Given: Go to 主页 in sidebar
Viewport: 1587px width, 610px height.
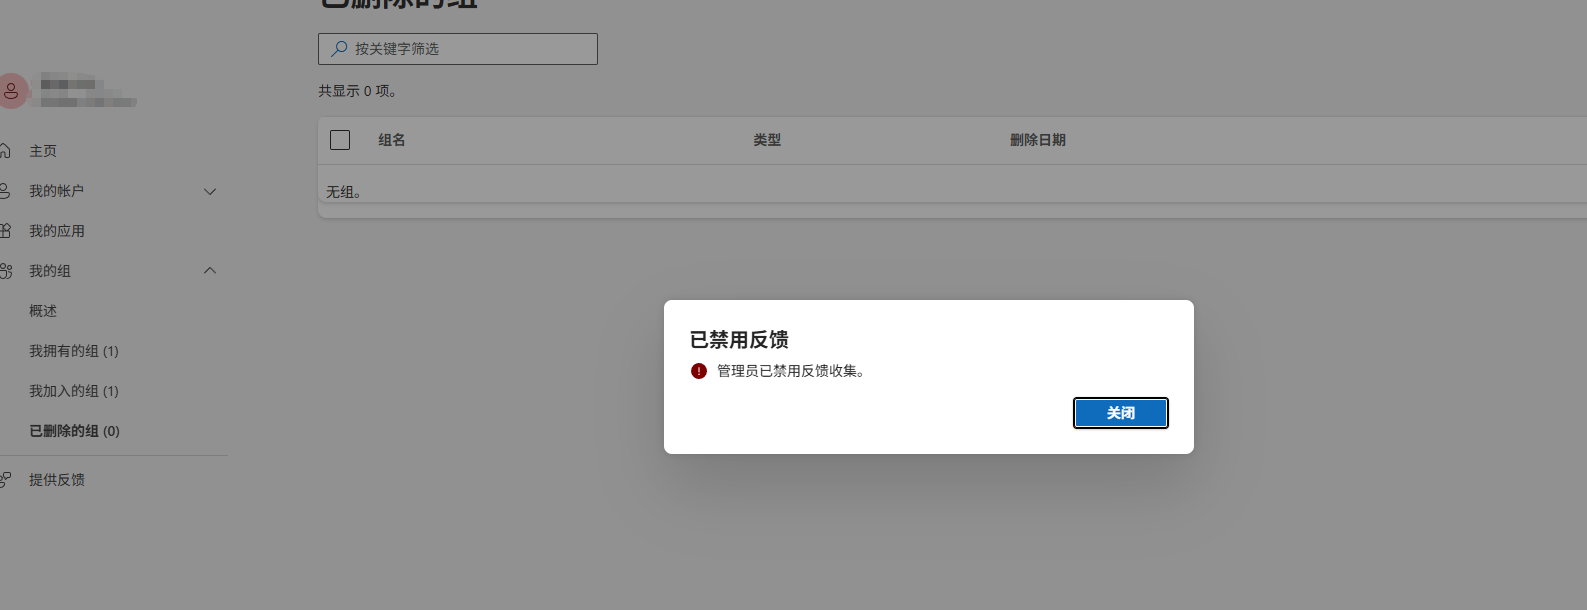Looking at the screenshot, I should click(43, 151).
